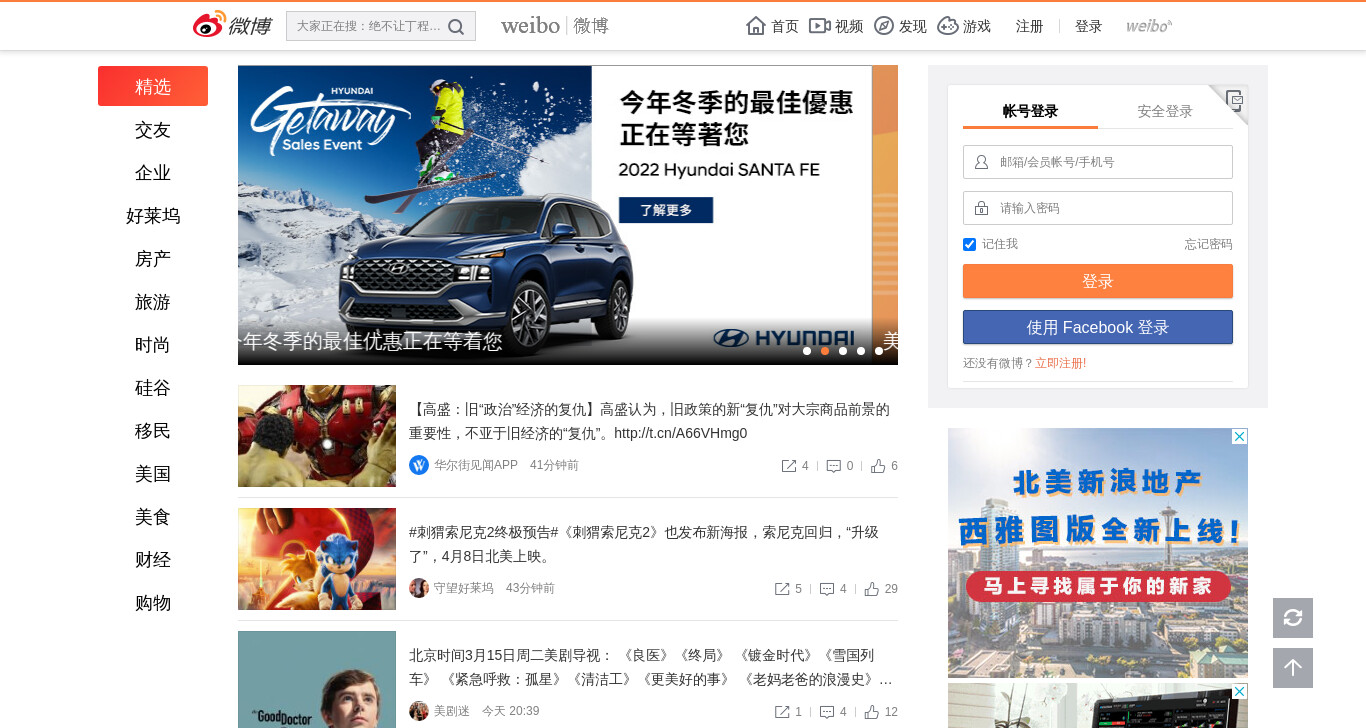
Task: Open 视频 via the video camera icon
Action: point(819,26)
